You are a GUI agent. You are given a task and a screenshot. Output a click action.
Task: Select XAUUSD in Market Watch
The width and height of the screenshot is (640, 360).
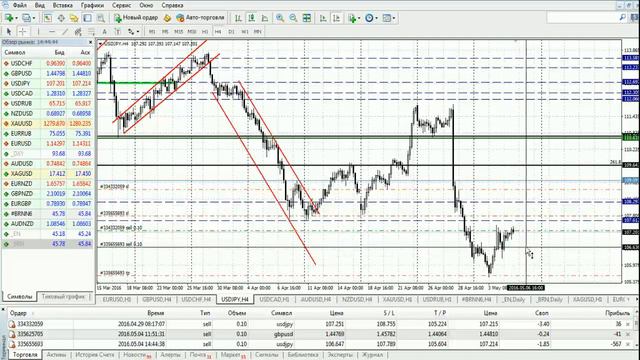coord(47,123)
